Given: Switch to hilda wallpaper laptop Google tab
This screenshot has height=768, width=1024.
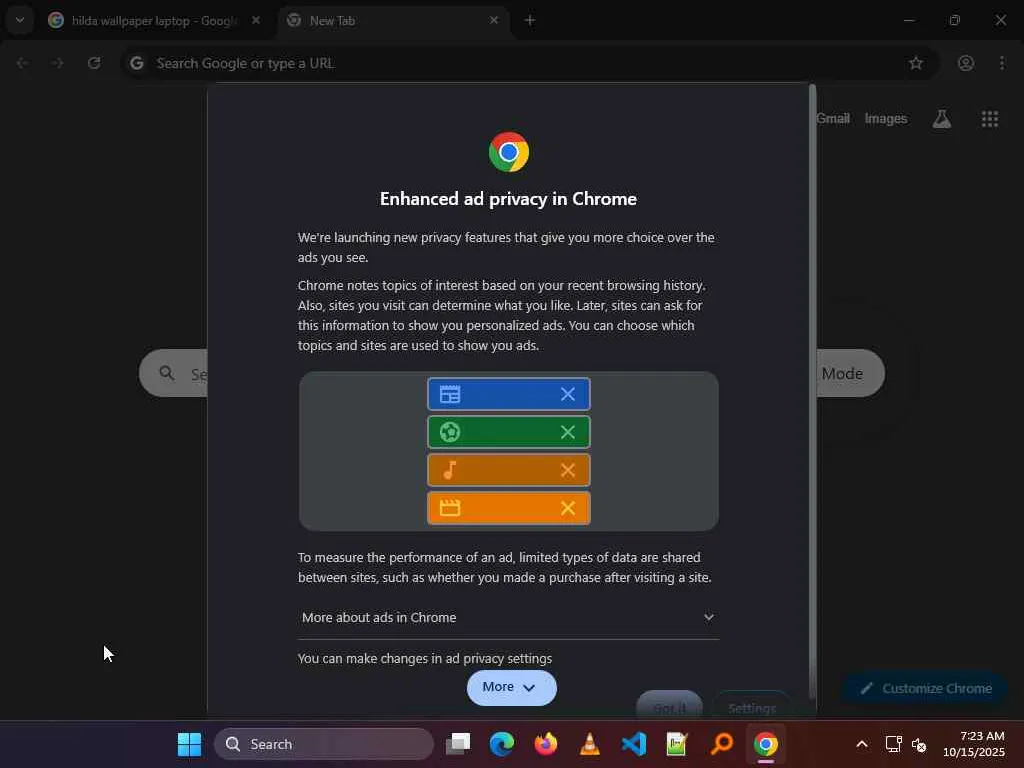Looking at the screenshot, I should (x=152, y=21).
